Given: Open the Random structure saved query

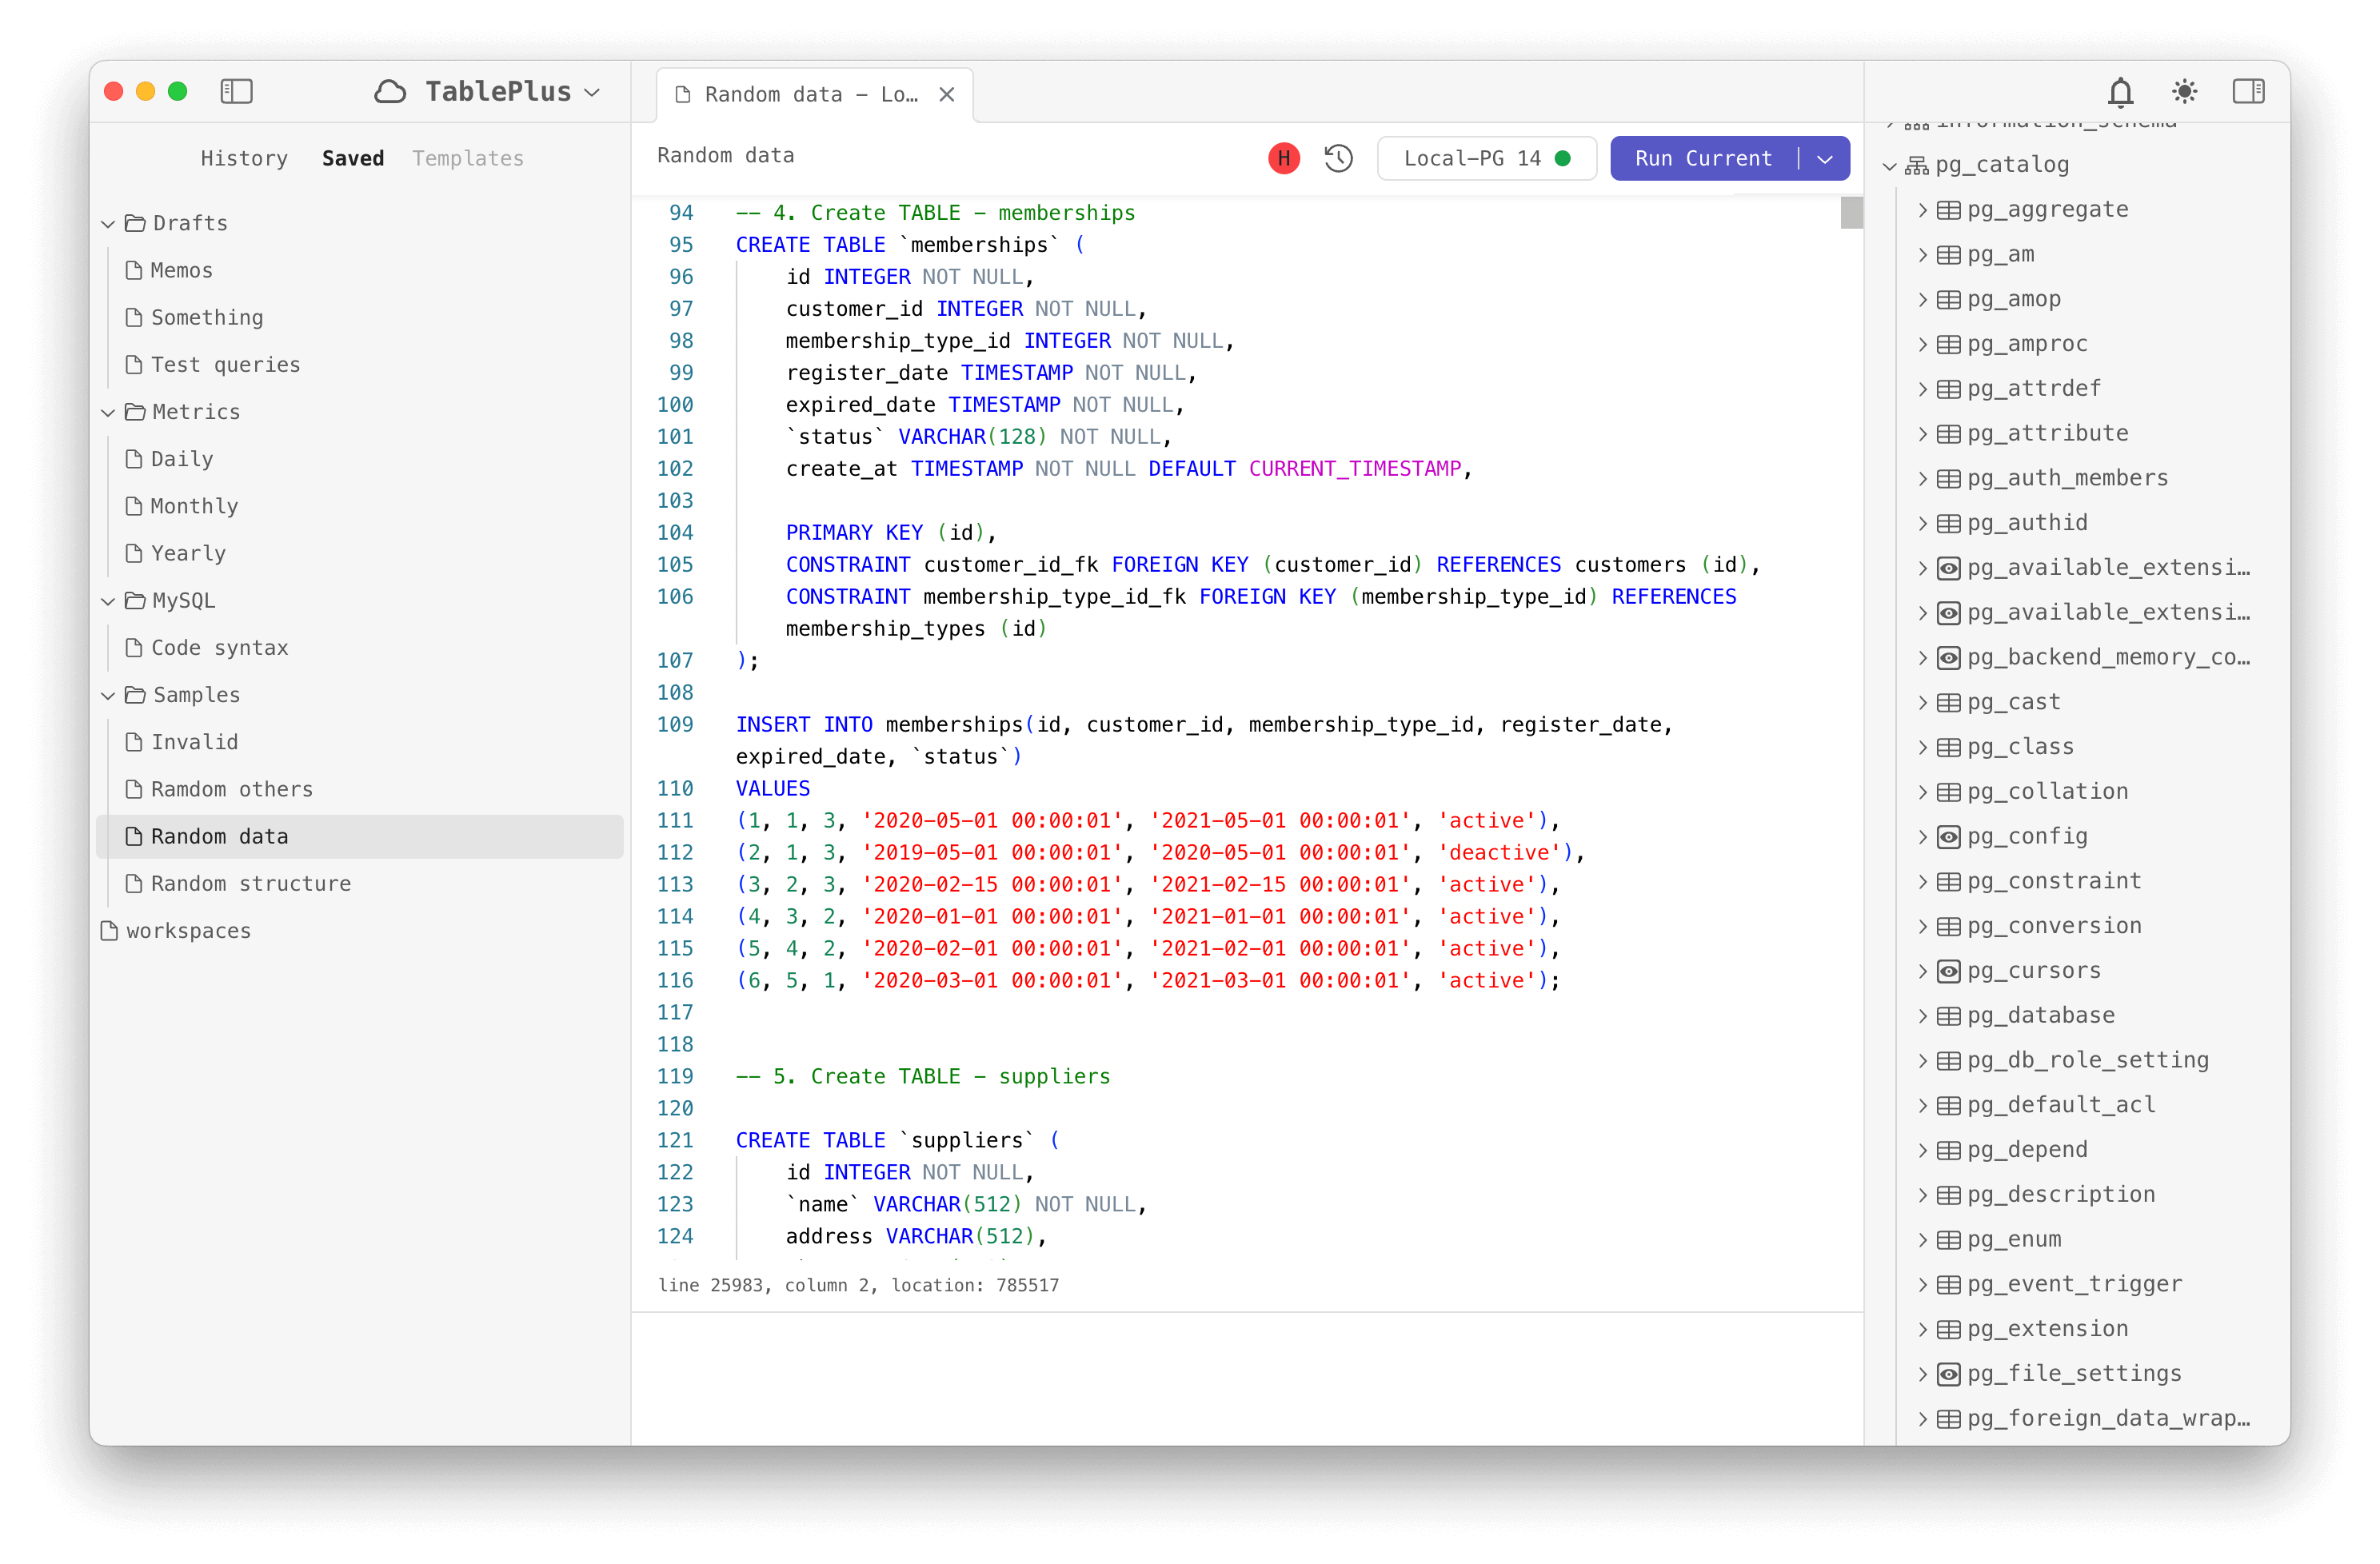Looking at the screenshot, I should coord(250,883).
